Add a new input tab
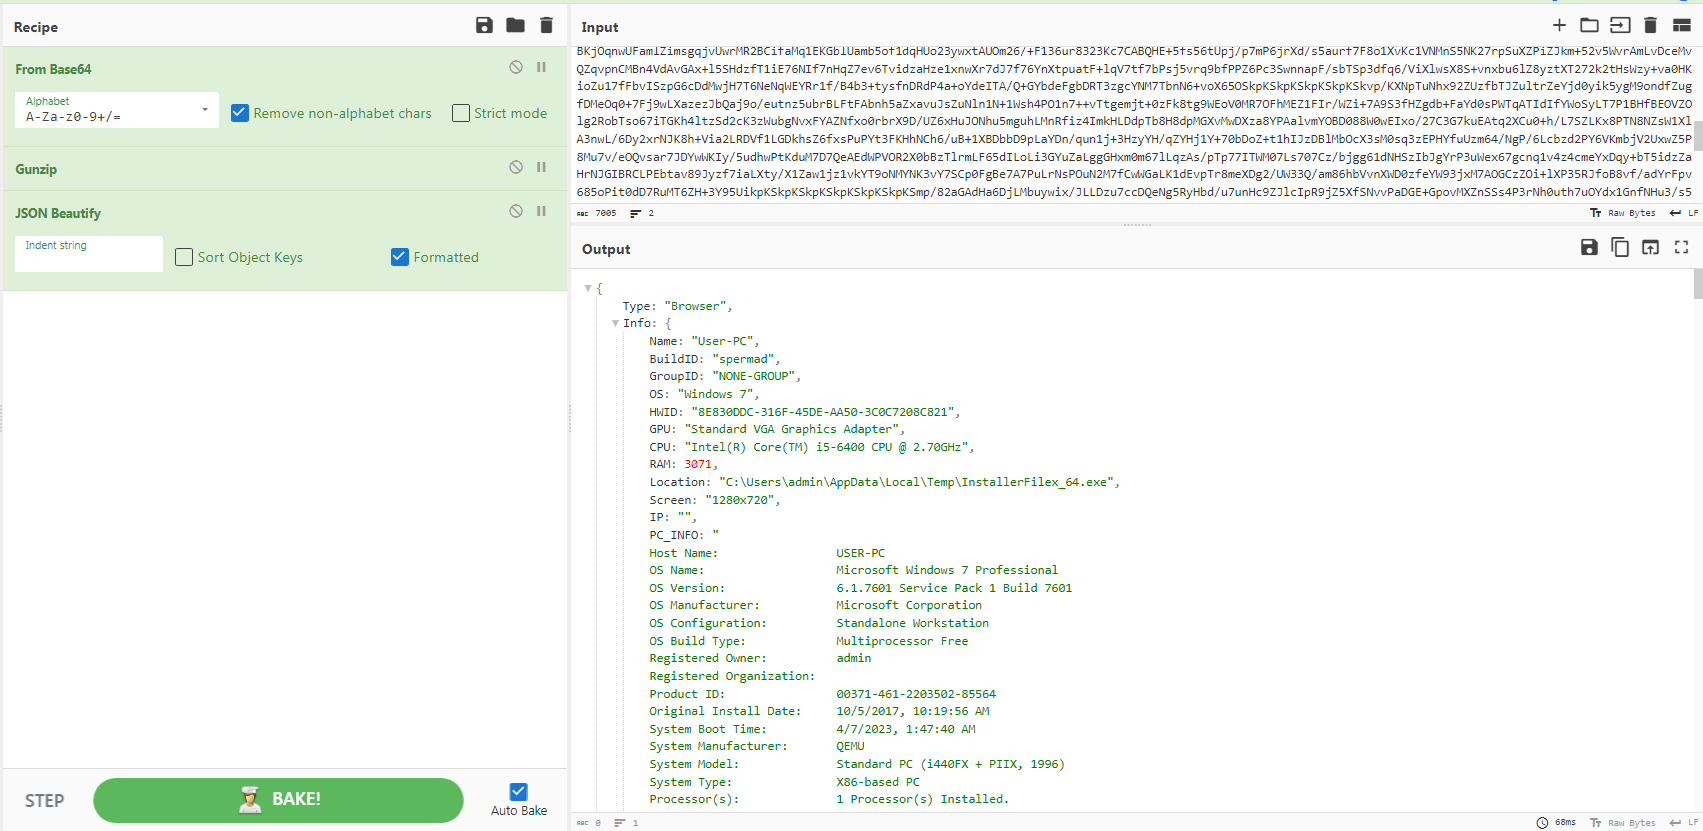Viewport: 1703px width, 831px height. [x=1559, y=25]
